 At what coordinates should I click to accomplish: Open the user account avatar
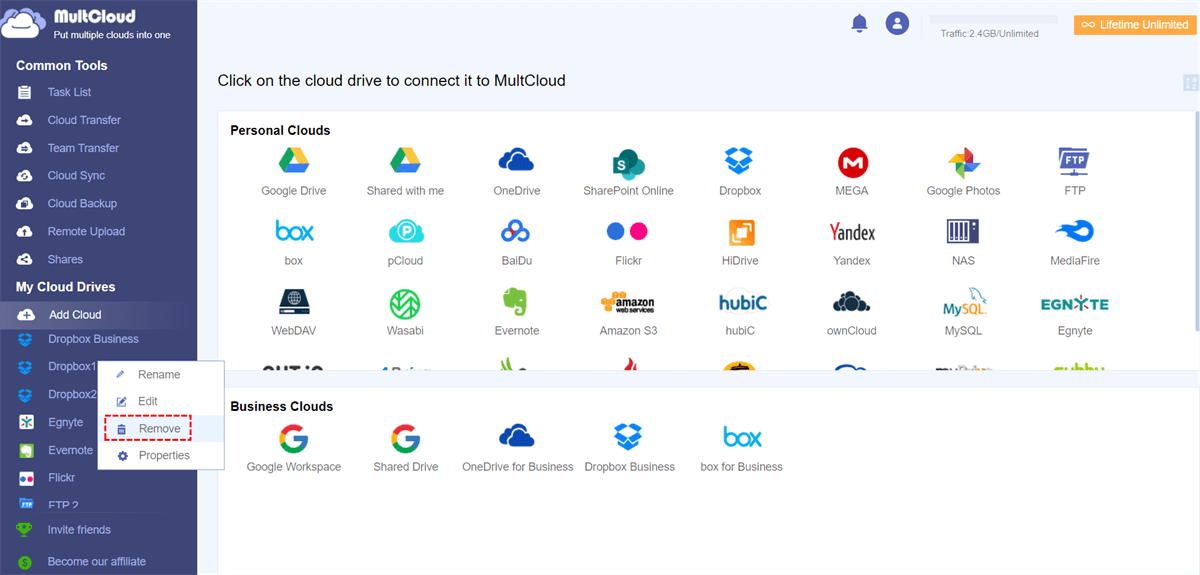click(x=898, y=23)
